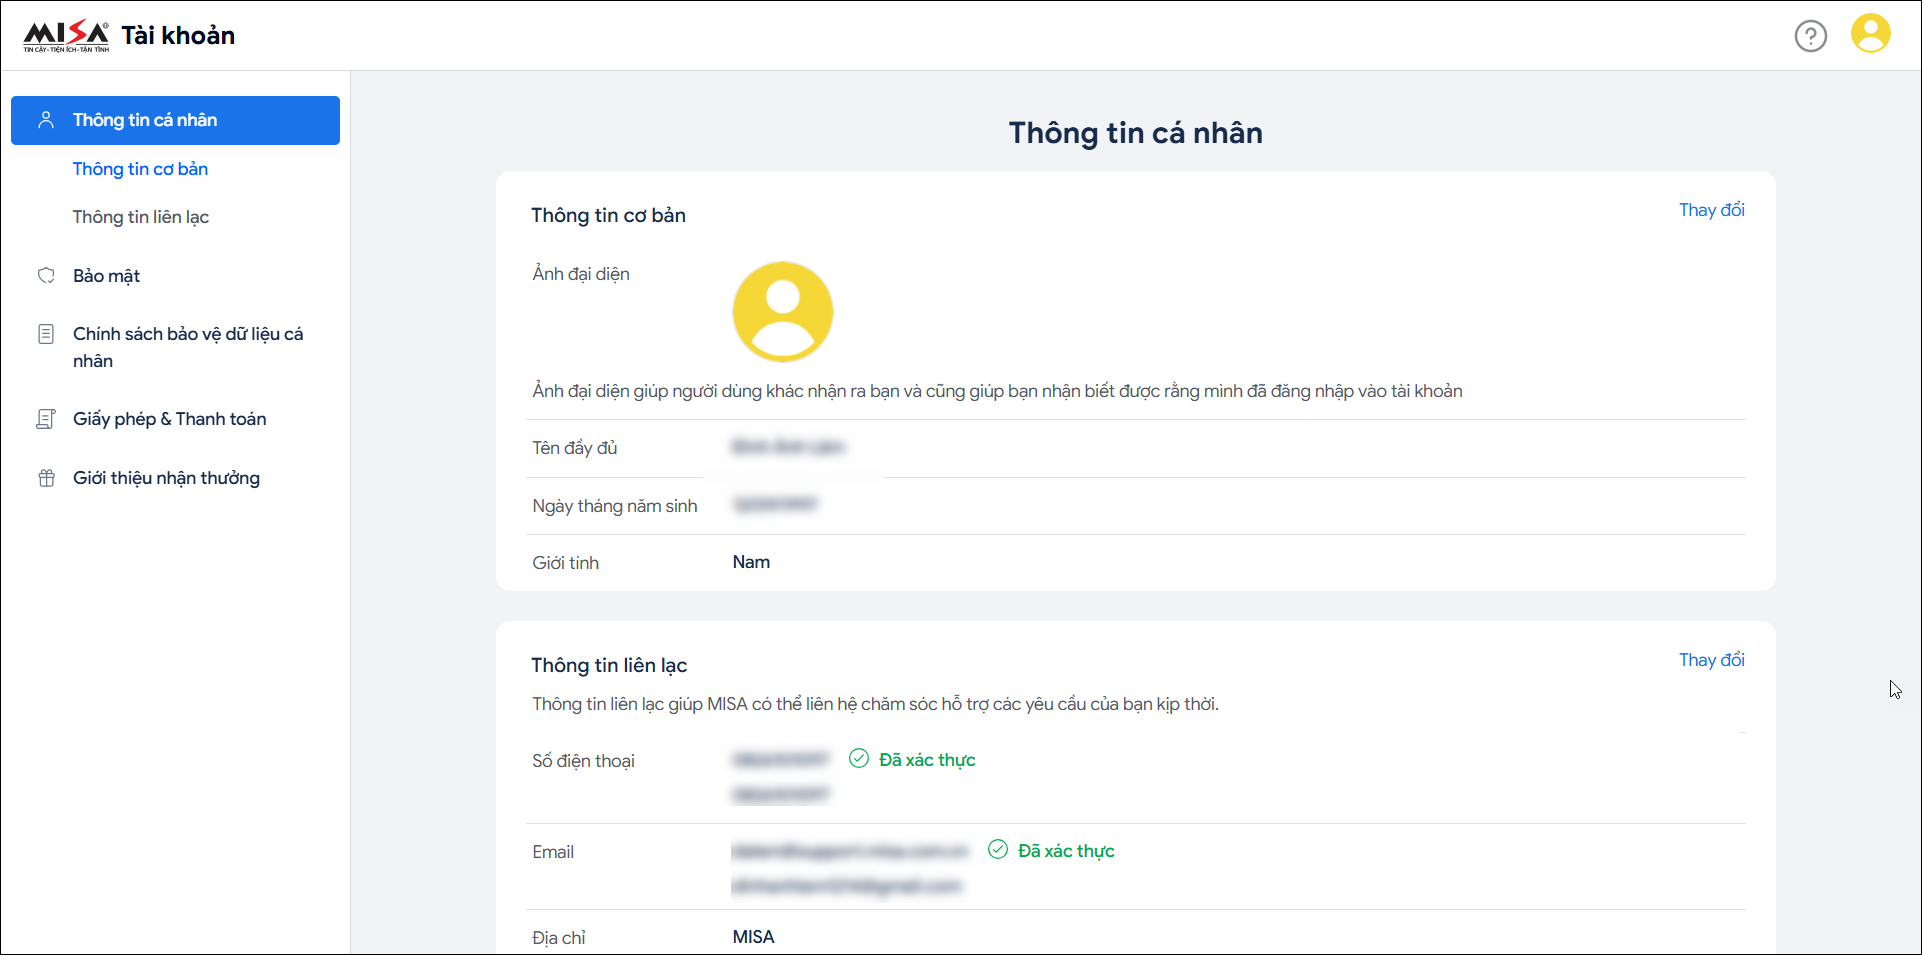
Task: Open Giấy phép & Thanh toán page
Action: tap(169, 419)
